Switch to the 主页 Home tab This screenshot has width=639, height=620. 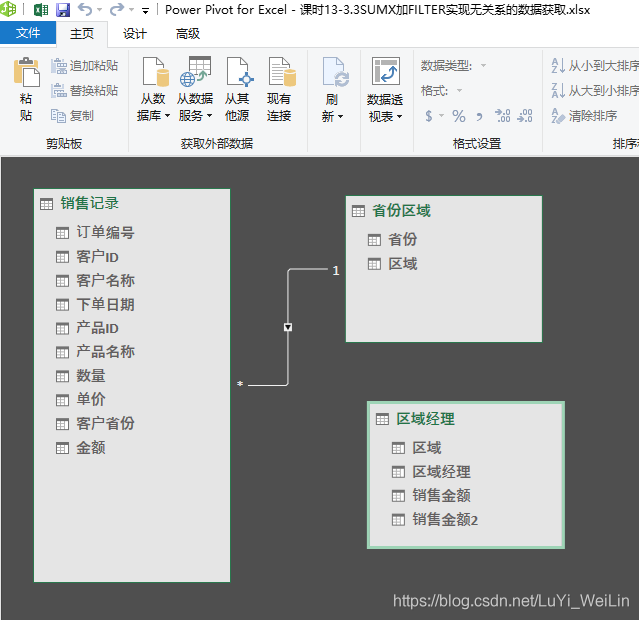click(82, 34)
